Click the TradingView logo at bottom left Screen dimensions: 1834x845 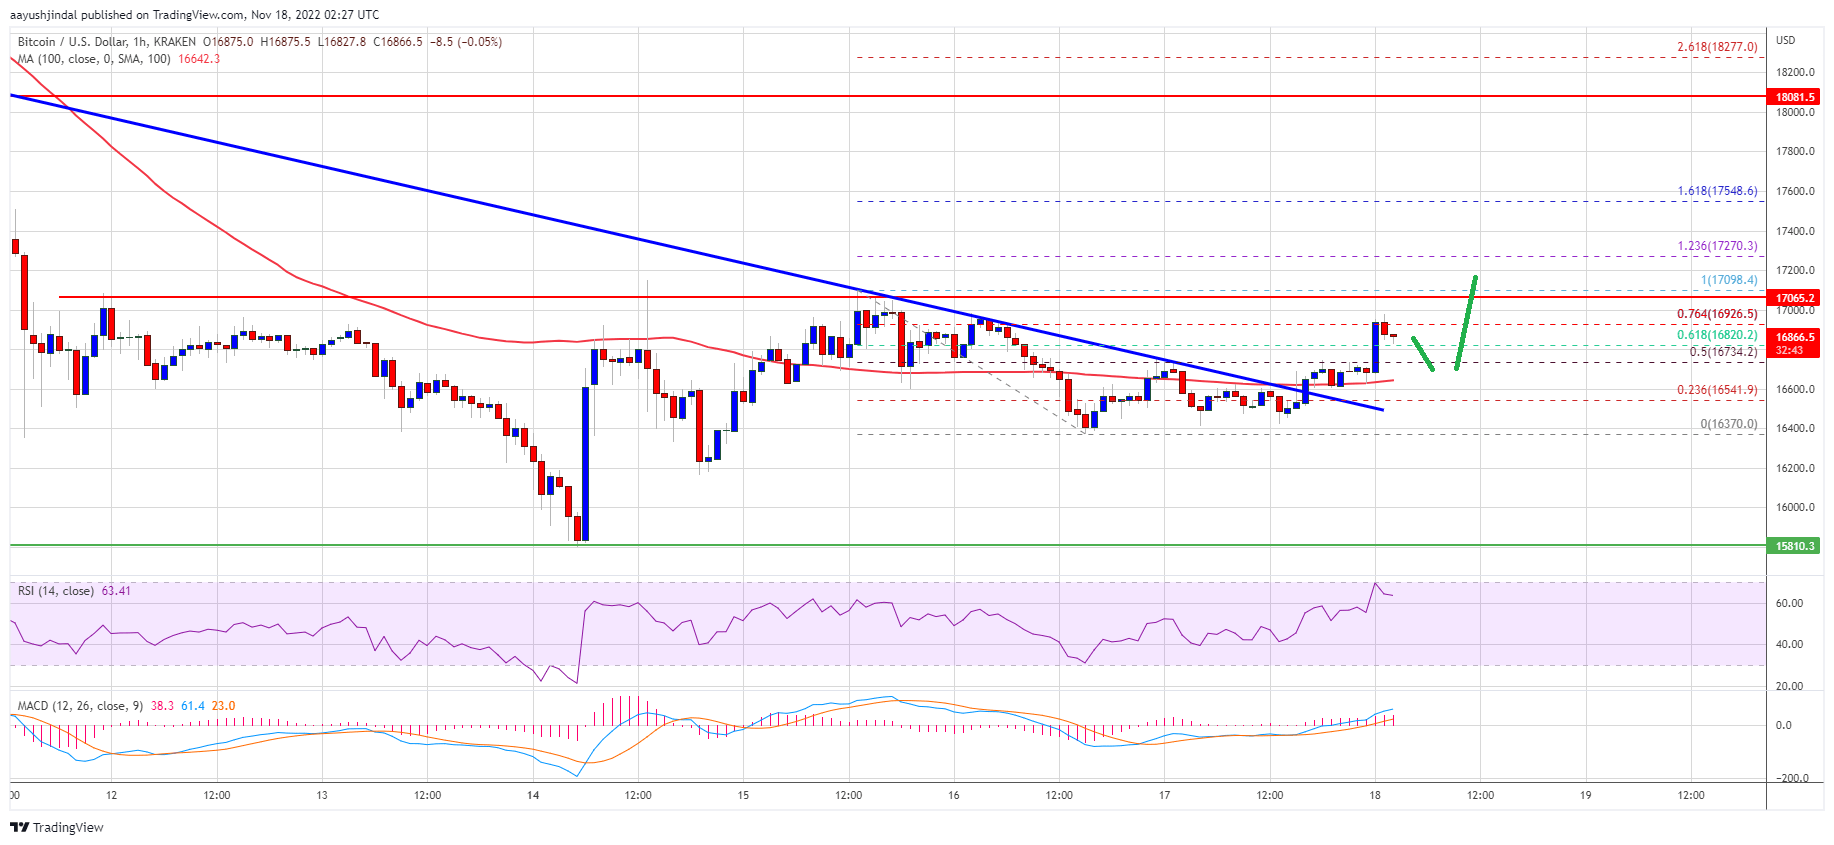pos(57,827)
